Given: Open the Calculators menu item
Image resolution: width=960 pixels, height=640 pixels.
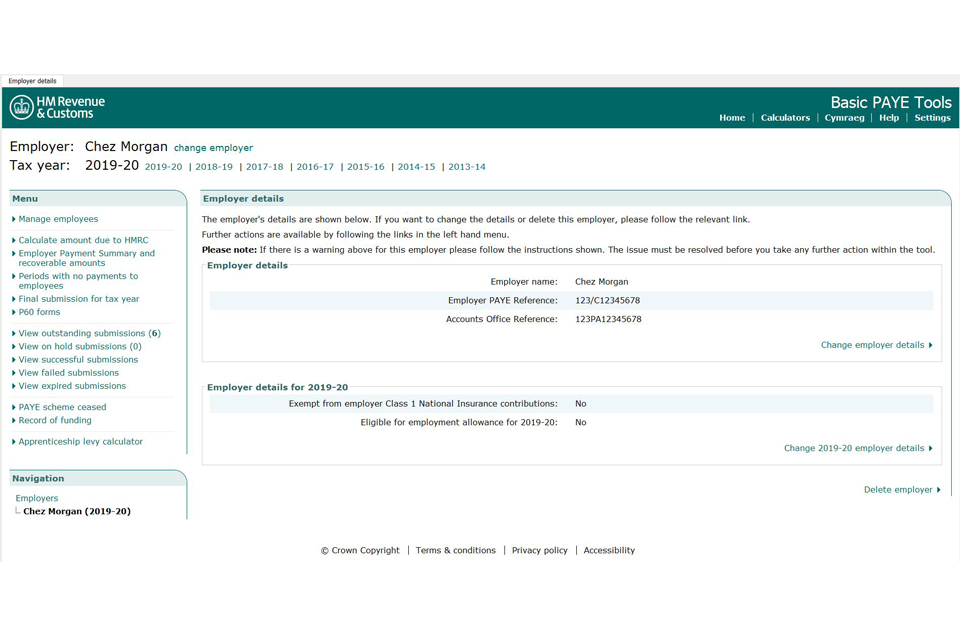Looking at the screenshot, I should pos(785,118).
